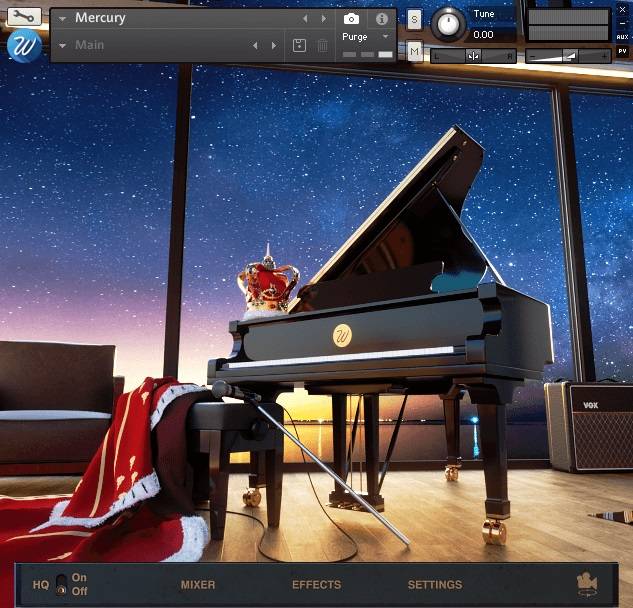633x608 pixels.
Task: Click the Westwood W logo
Action: [22, 46]
